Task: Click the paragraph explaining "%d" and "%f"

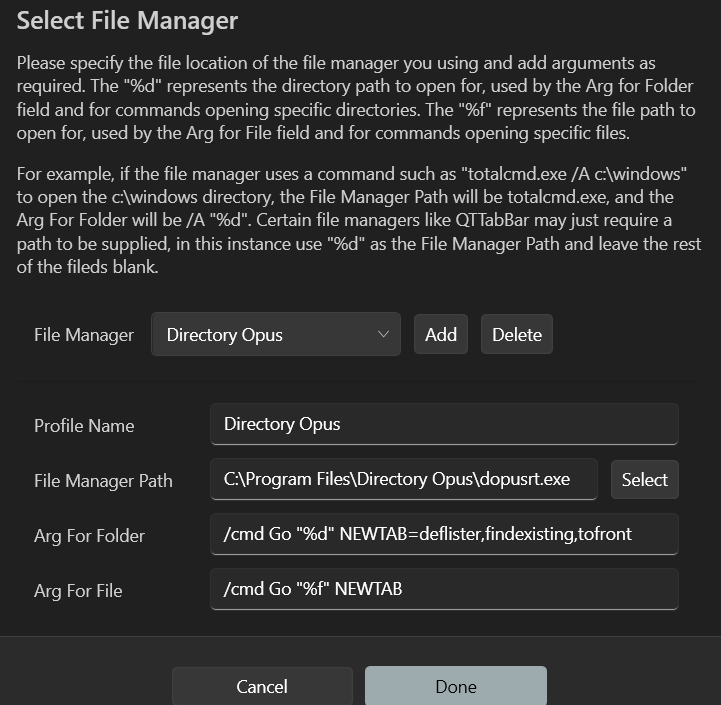Action: tap(356, 98)
